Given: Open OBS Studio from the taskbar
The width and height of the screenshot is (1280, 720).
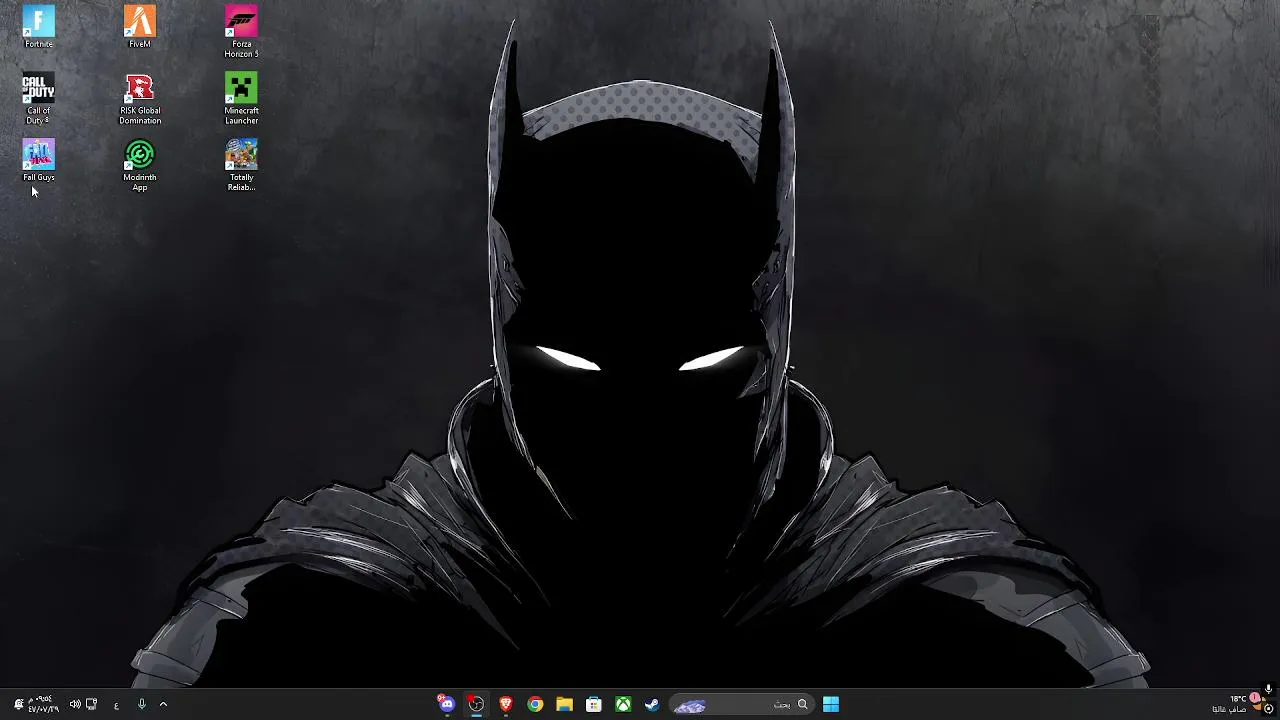Looking at the screenshot, I should pyautogui.click(x=476, y=704).
